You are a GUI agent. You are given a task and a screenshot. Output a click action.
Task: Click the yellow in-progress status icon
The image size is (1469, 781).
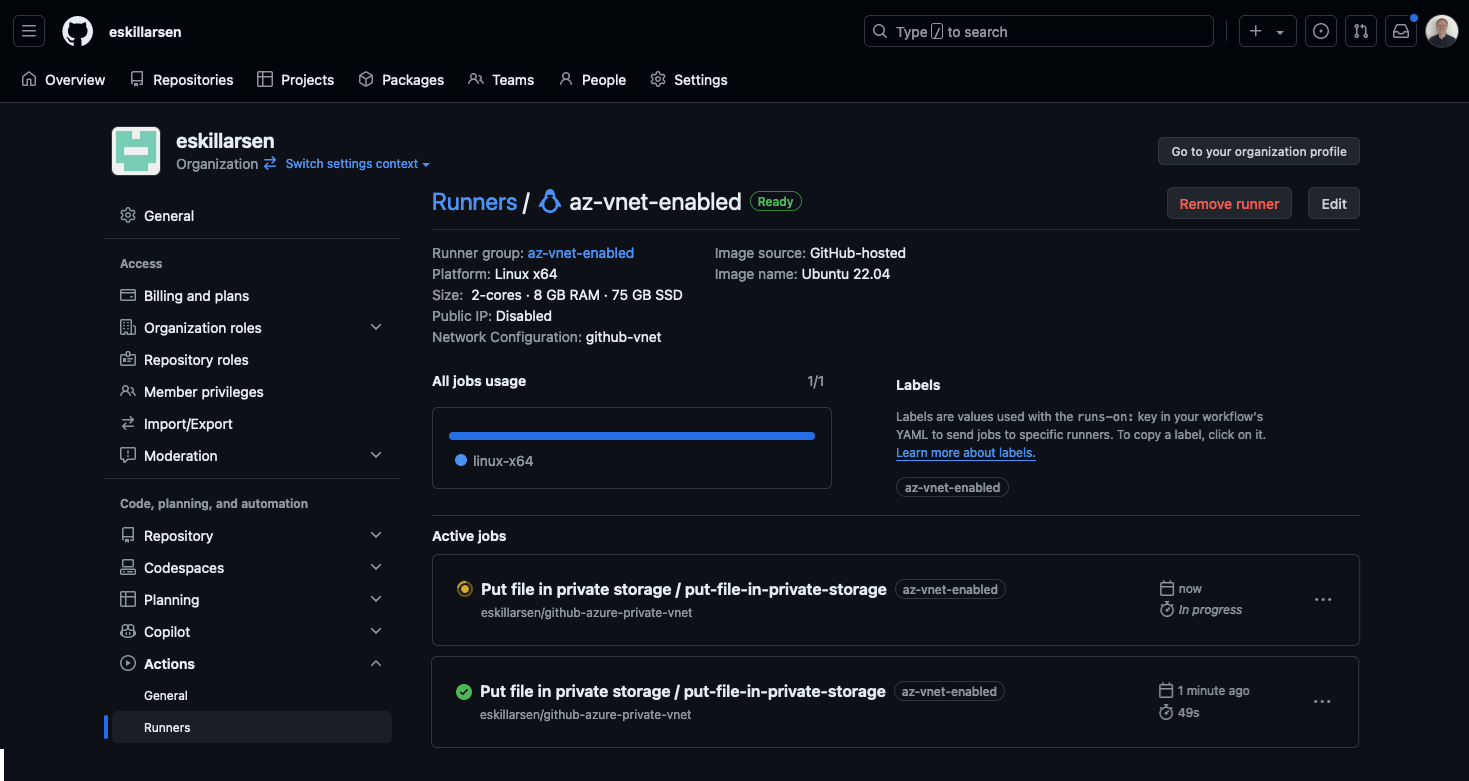click(464, 589)
